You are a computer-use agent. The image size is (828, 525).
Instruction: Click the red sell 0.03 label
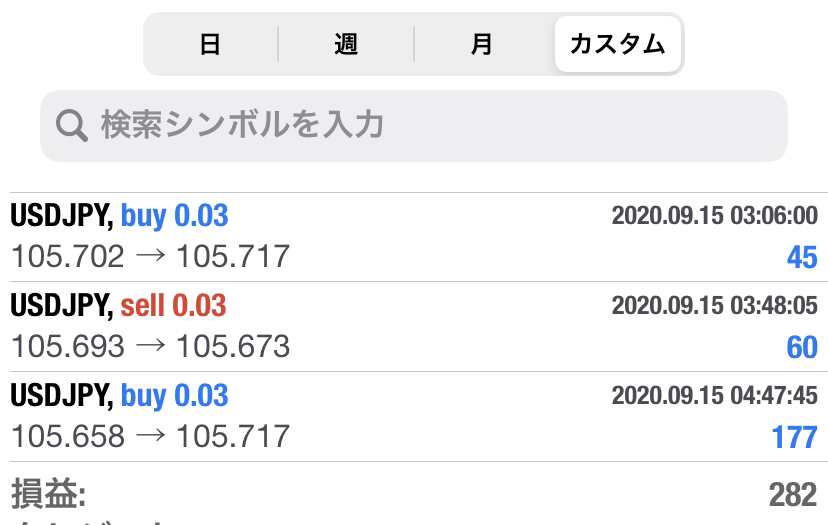pyautogui.click(x=173, y=305)
